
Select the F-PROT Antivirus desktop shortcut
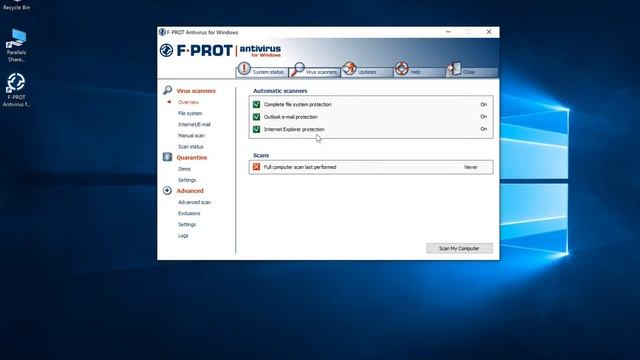(16, 90)
